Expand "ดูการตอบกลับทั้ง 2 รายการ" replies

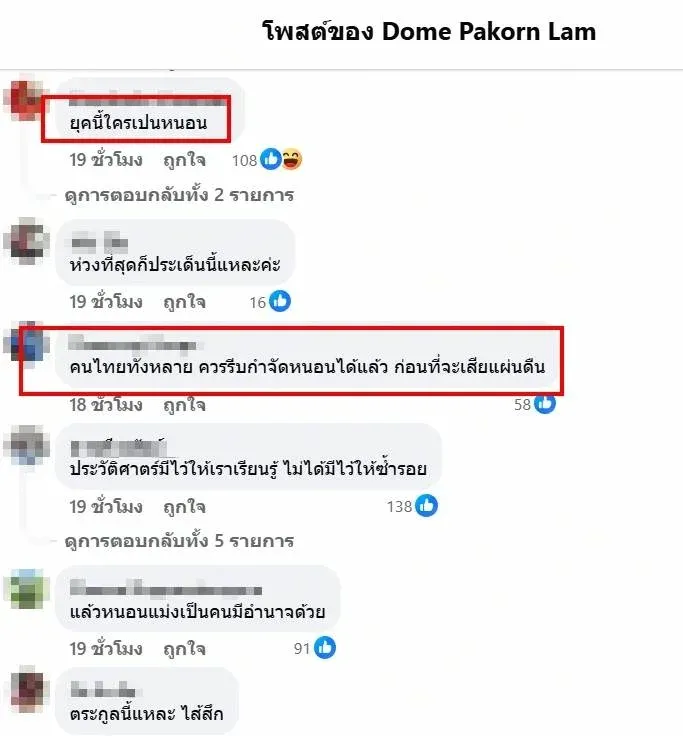(179, 195)
